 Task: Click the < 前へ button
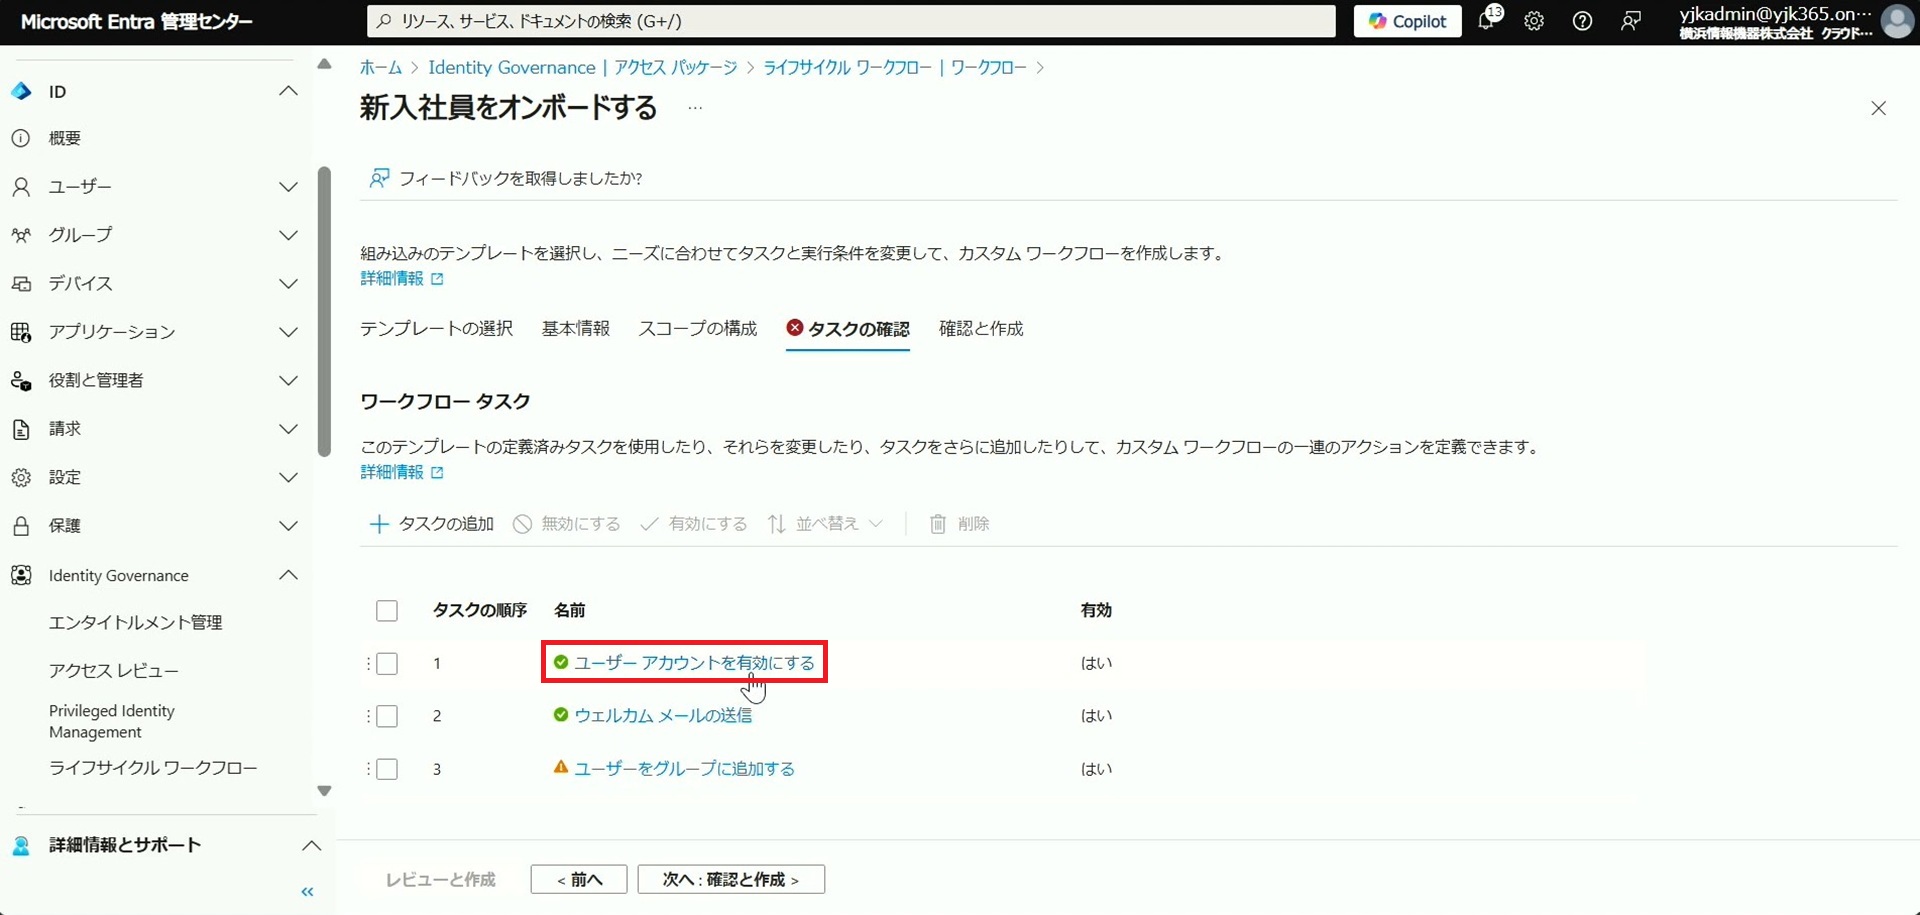[x=579, y=879]
